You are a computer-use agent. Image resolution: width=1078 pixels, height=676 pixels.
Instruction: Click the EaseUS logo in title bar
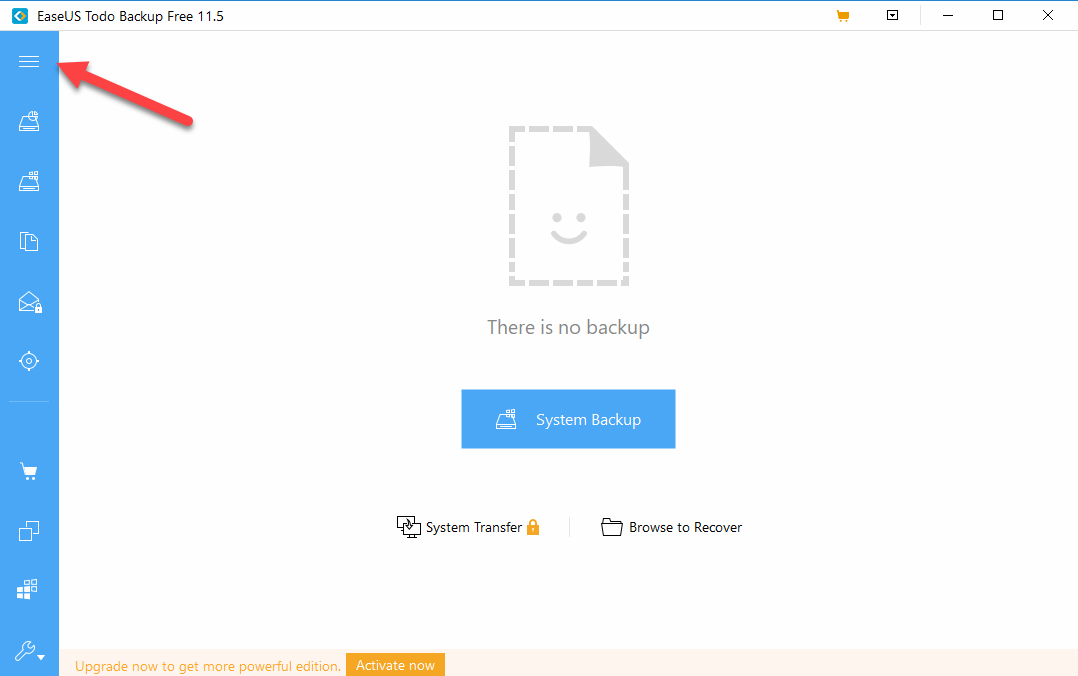(x=20, y=16)
